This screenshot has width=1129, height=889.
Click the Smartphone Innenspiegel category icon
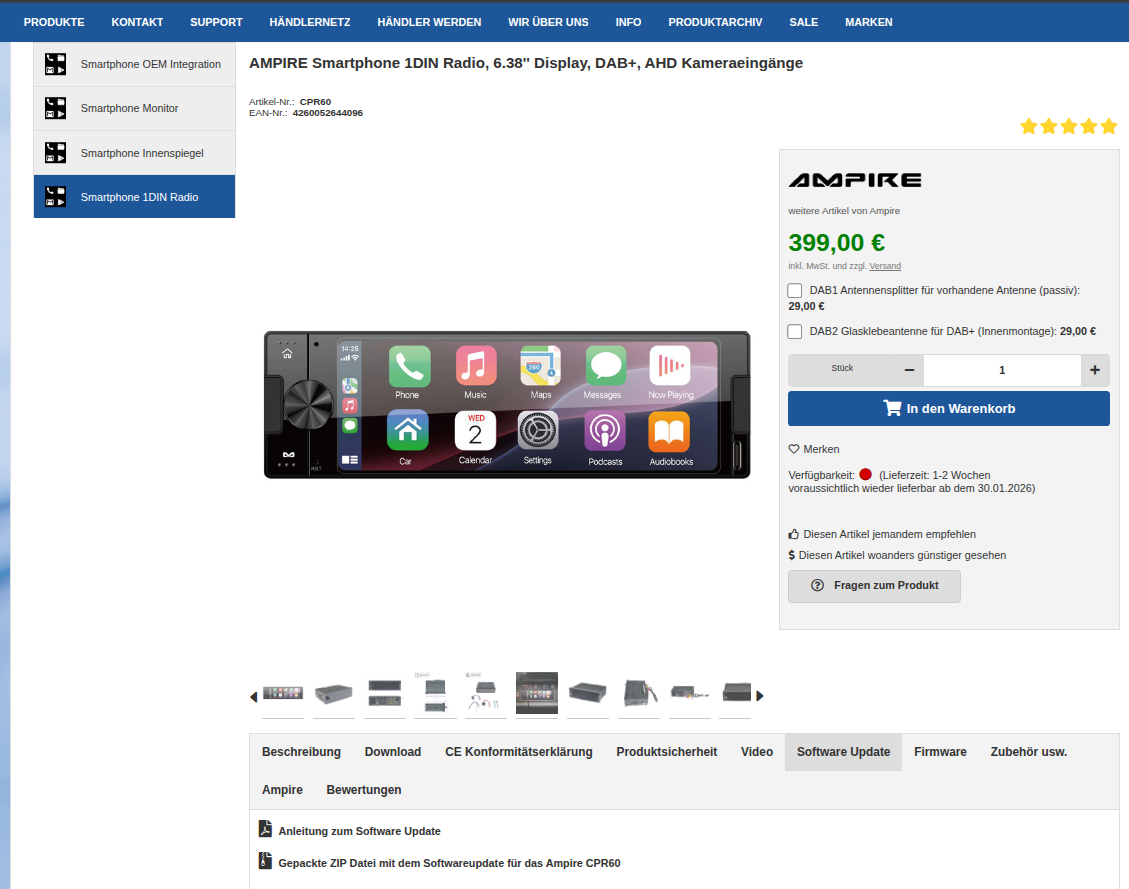coord(55,153)
